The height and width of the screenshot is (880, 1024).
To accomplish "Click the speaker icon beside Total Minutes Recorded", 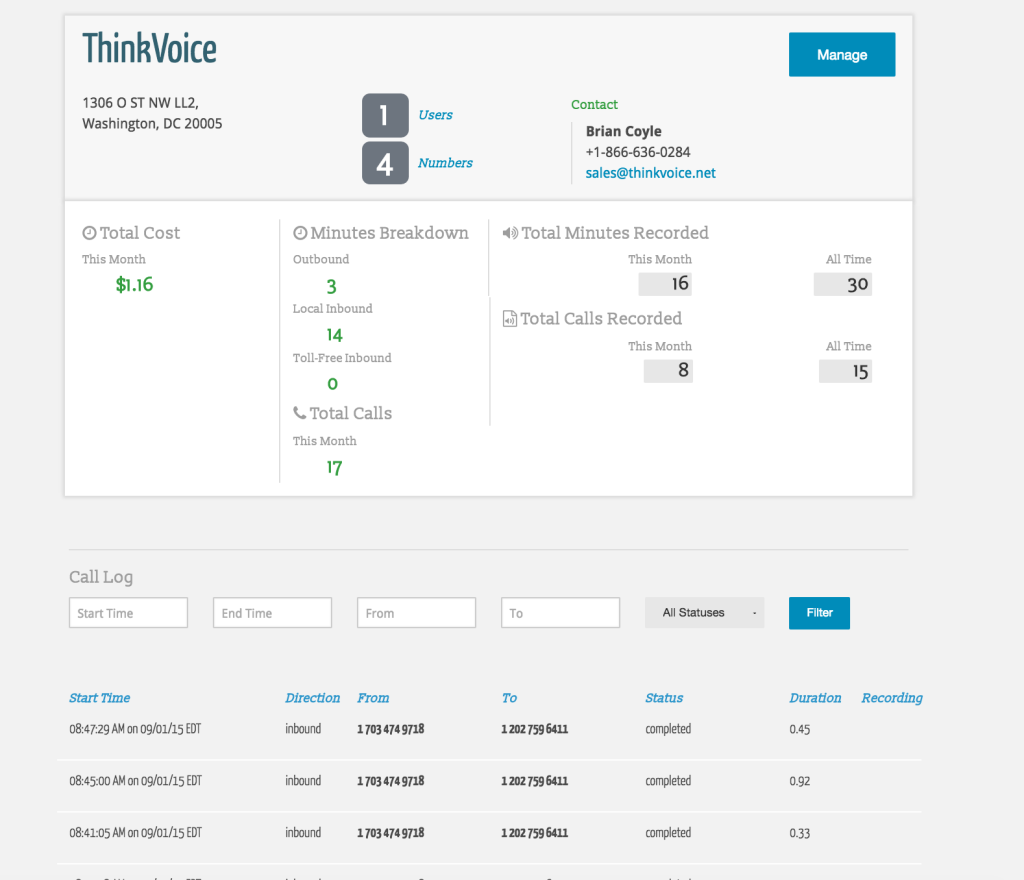I will (x=510, y=233).
